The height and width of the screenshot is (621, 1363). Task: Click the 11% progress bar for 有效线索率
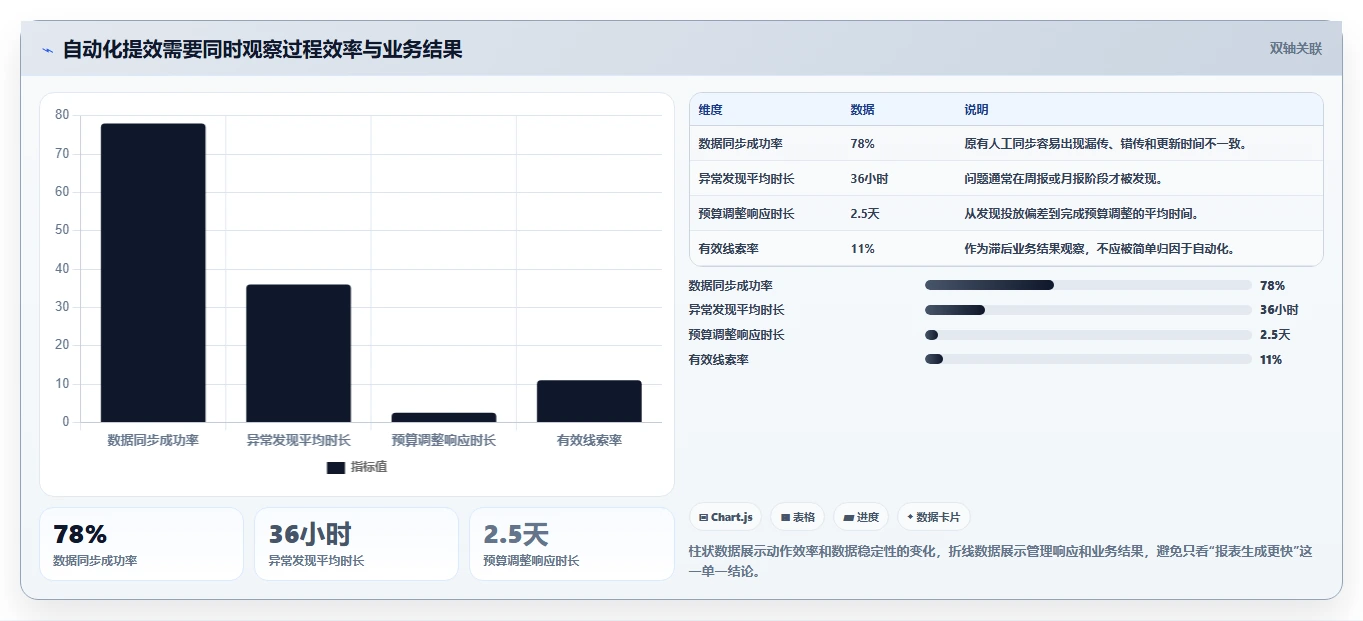tap(1088, 359)
